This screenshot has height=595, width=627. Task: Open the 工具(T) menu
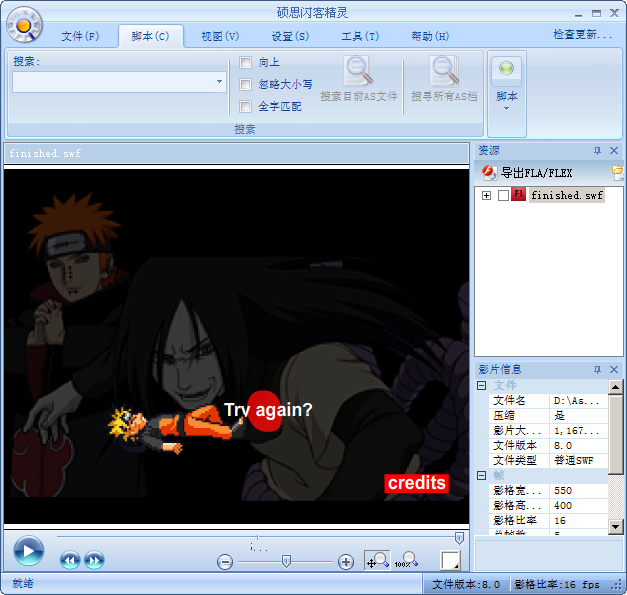click(x=360, y=36)
